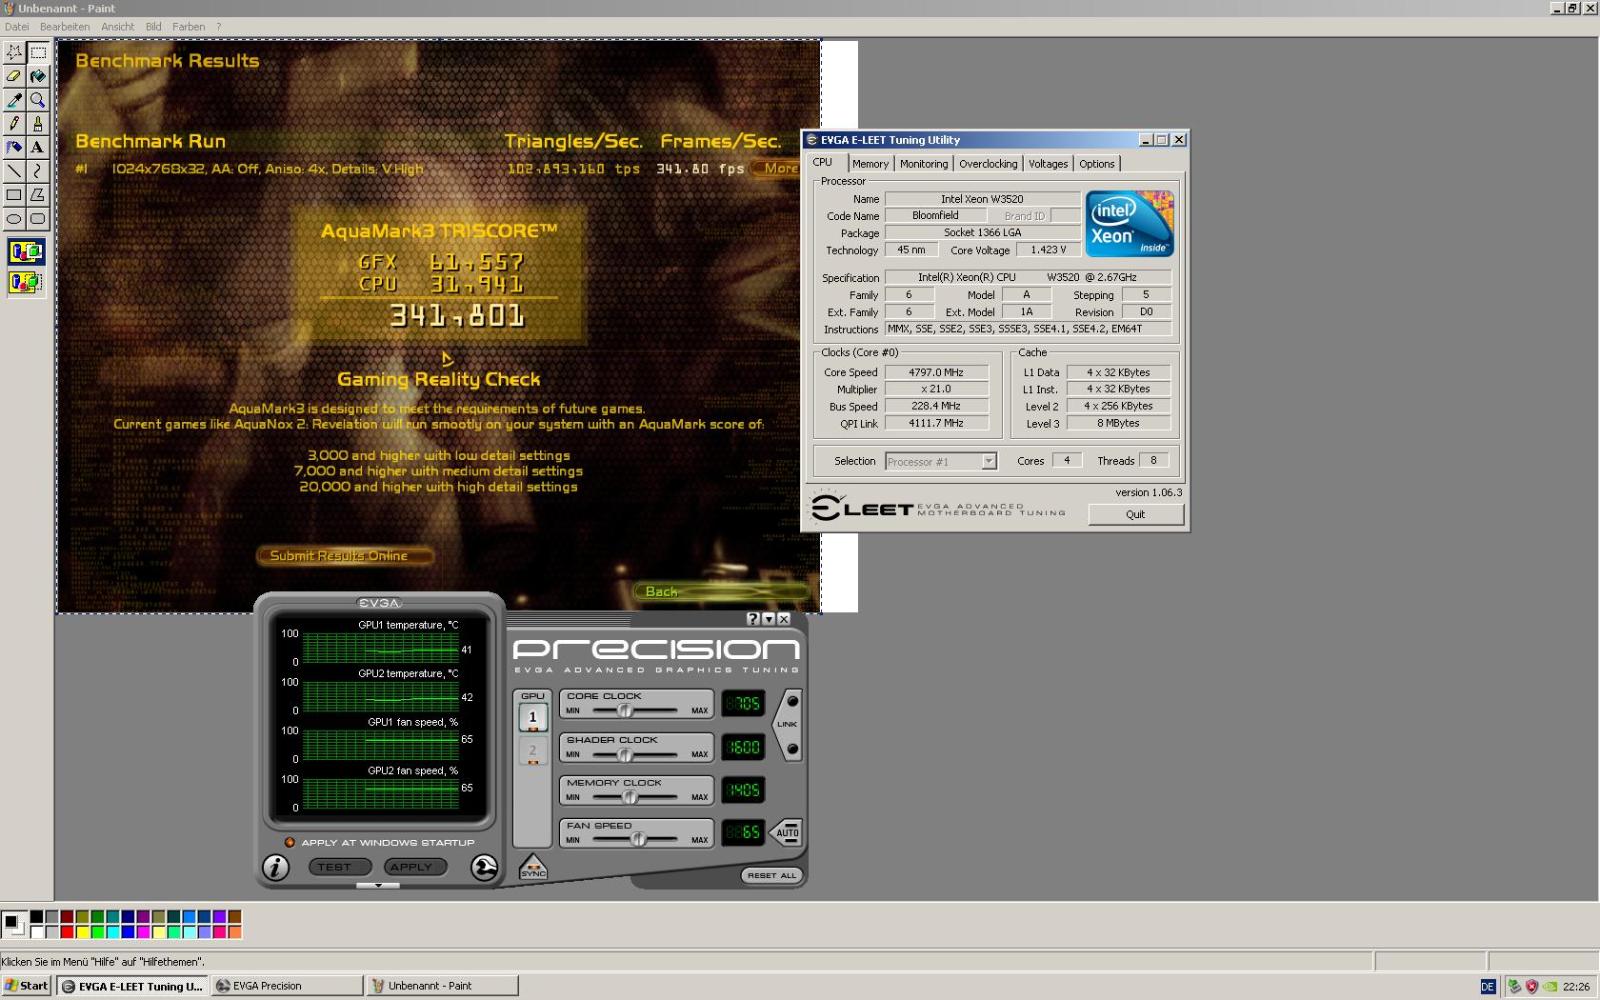1600x1000 pixels.
Task: Select the Fill bucket tool in Paint
Action: [x=38, y=76]
